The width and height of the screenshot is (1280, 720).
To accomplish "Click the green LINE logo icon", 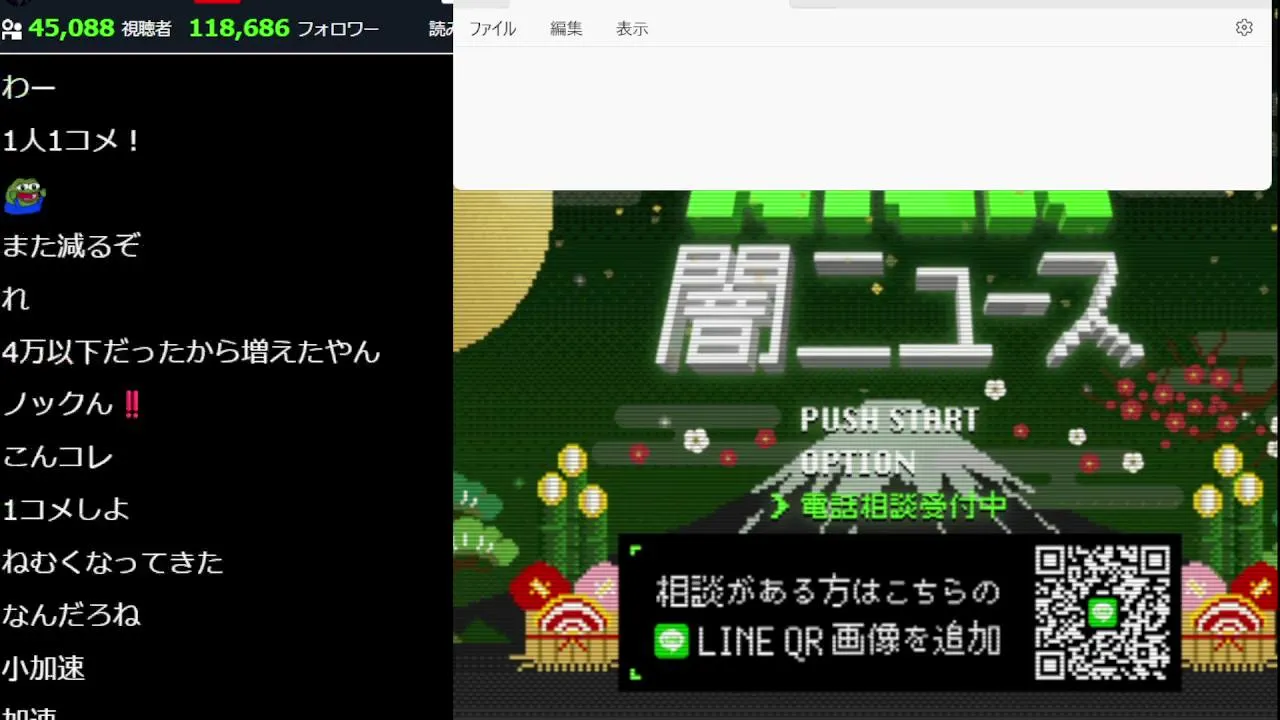I will coord(671,641).
